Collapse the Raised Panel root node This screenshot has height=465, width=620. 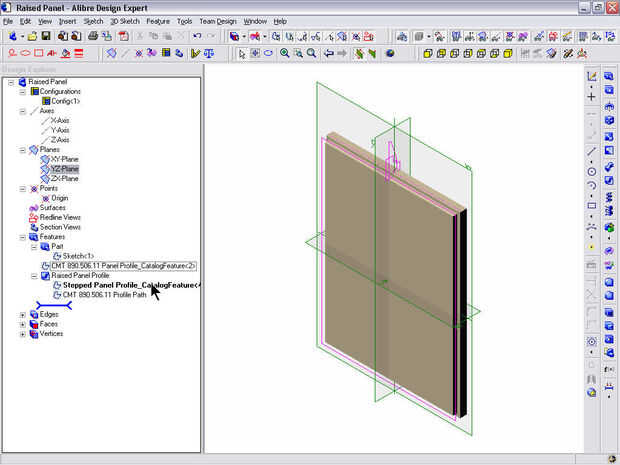click(x=11, y=82)
